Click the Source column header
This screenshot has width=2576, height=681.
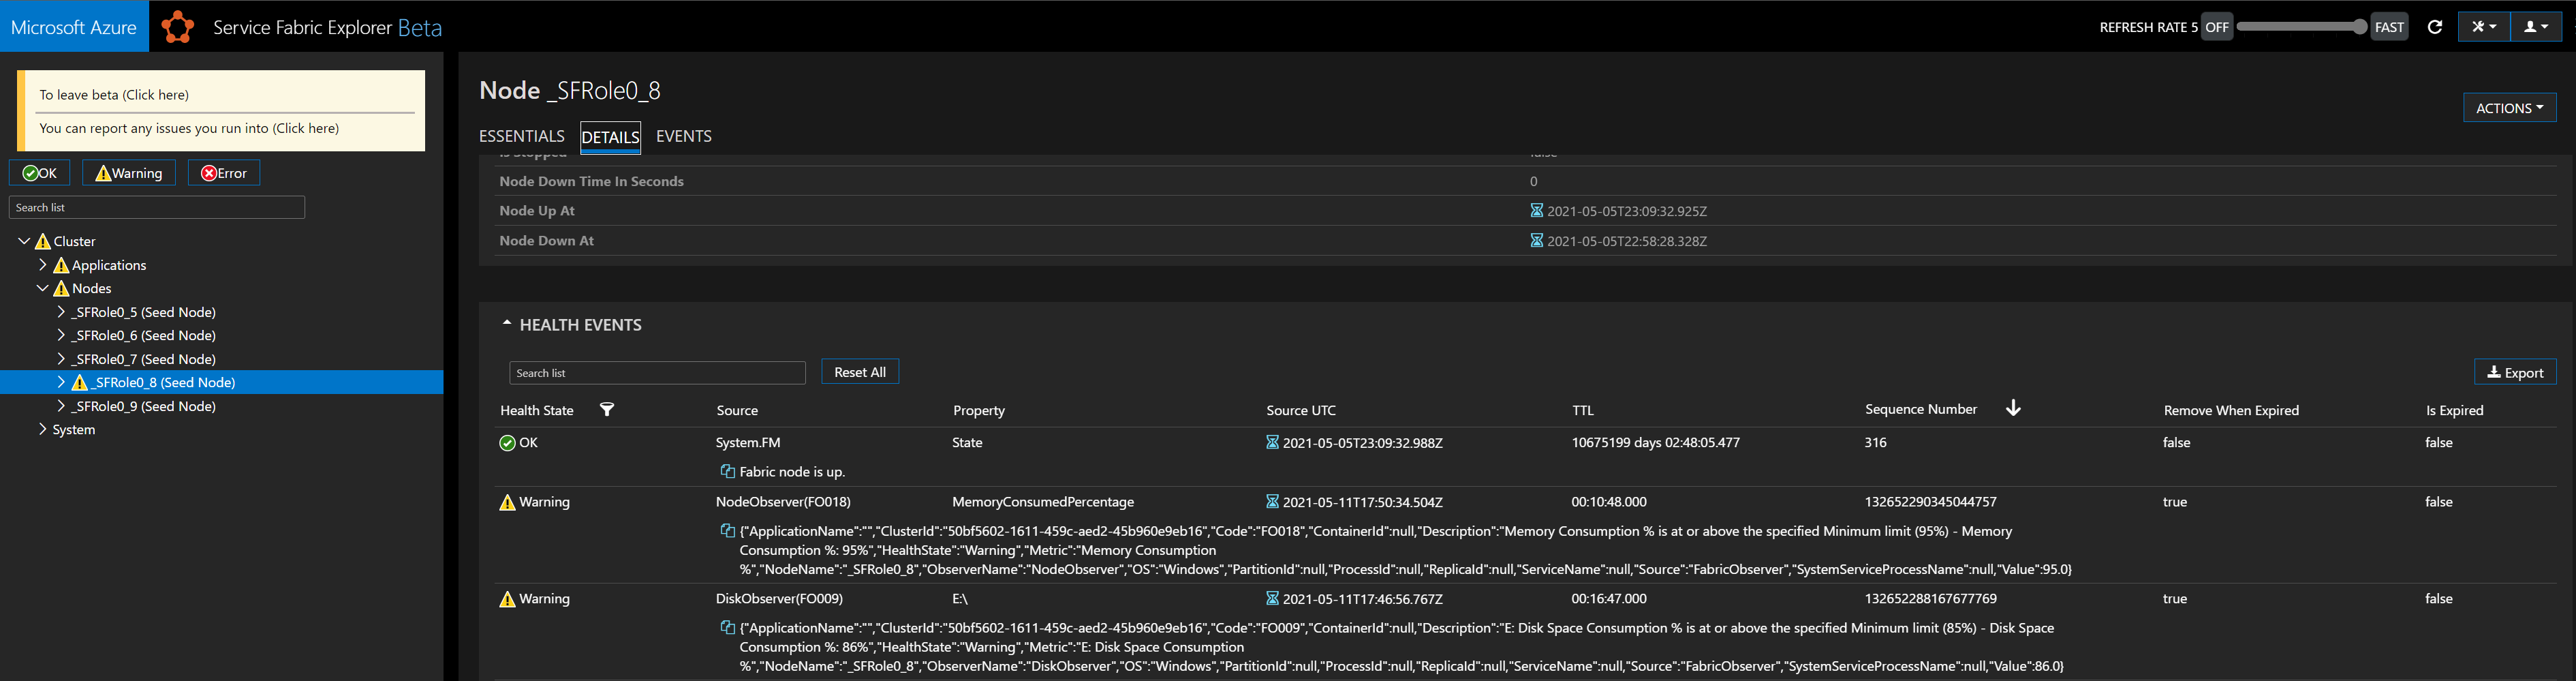point(737,410)
